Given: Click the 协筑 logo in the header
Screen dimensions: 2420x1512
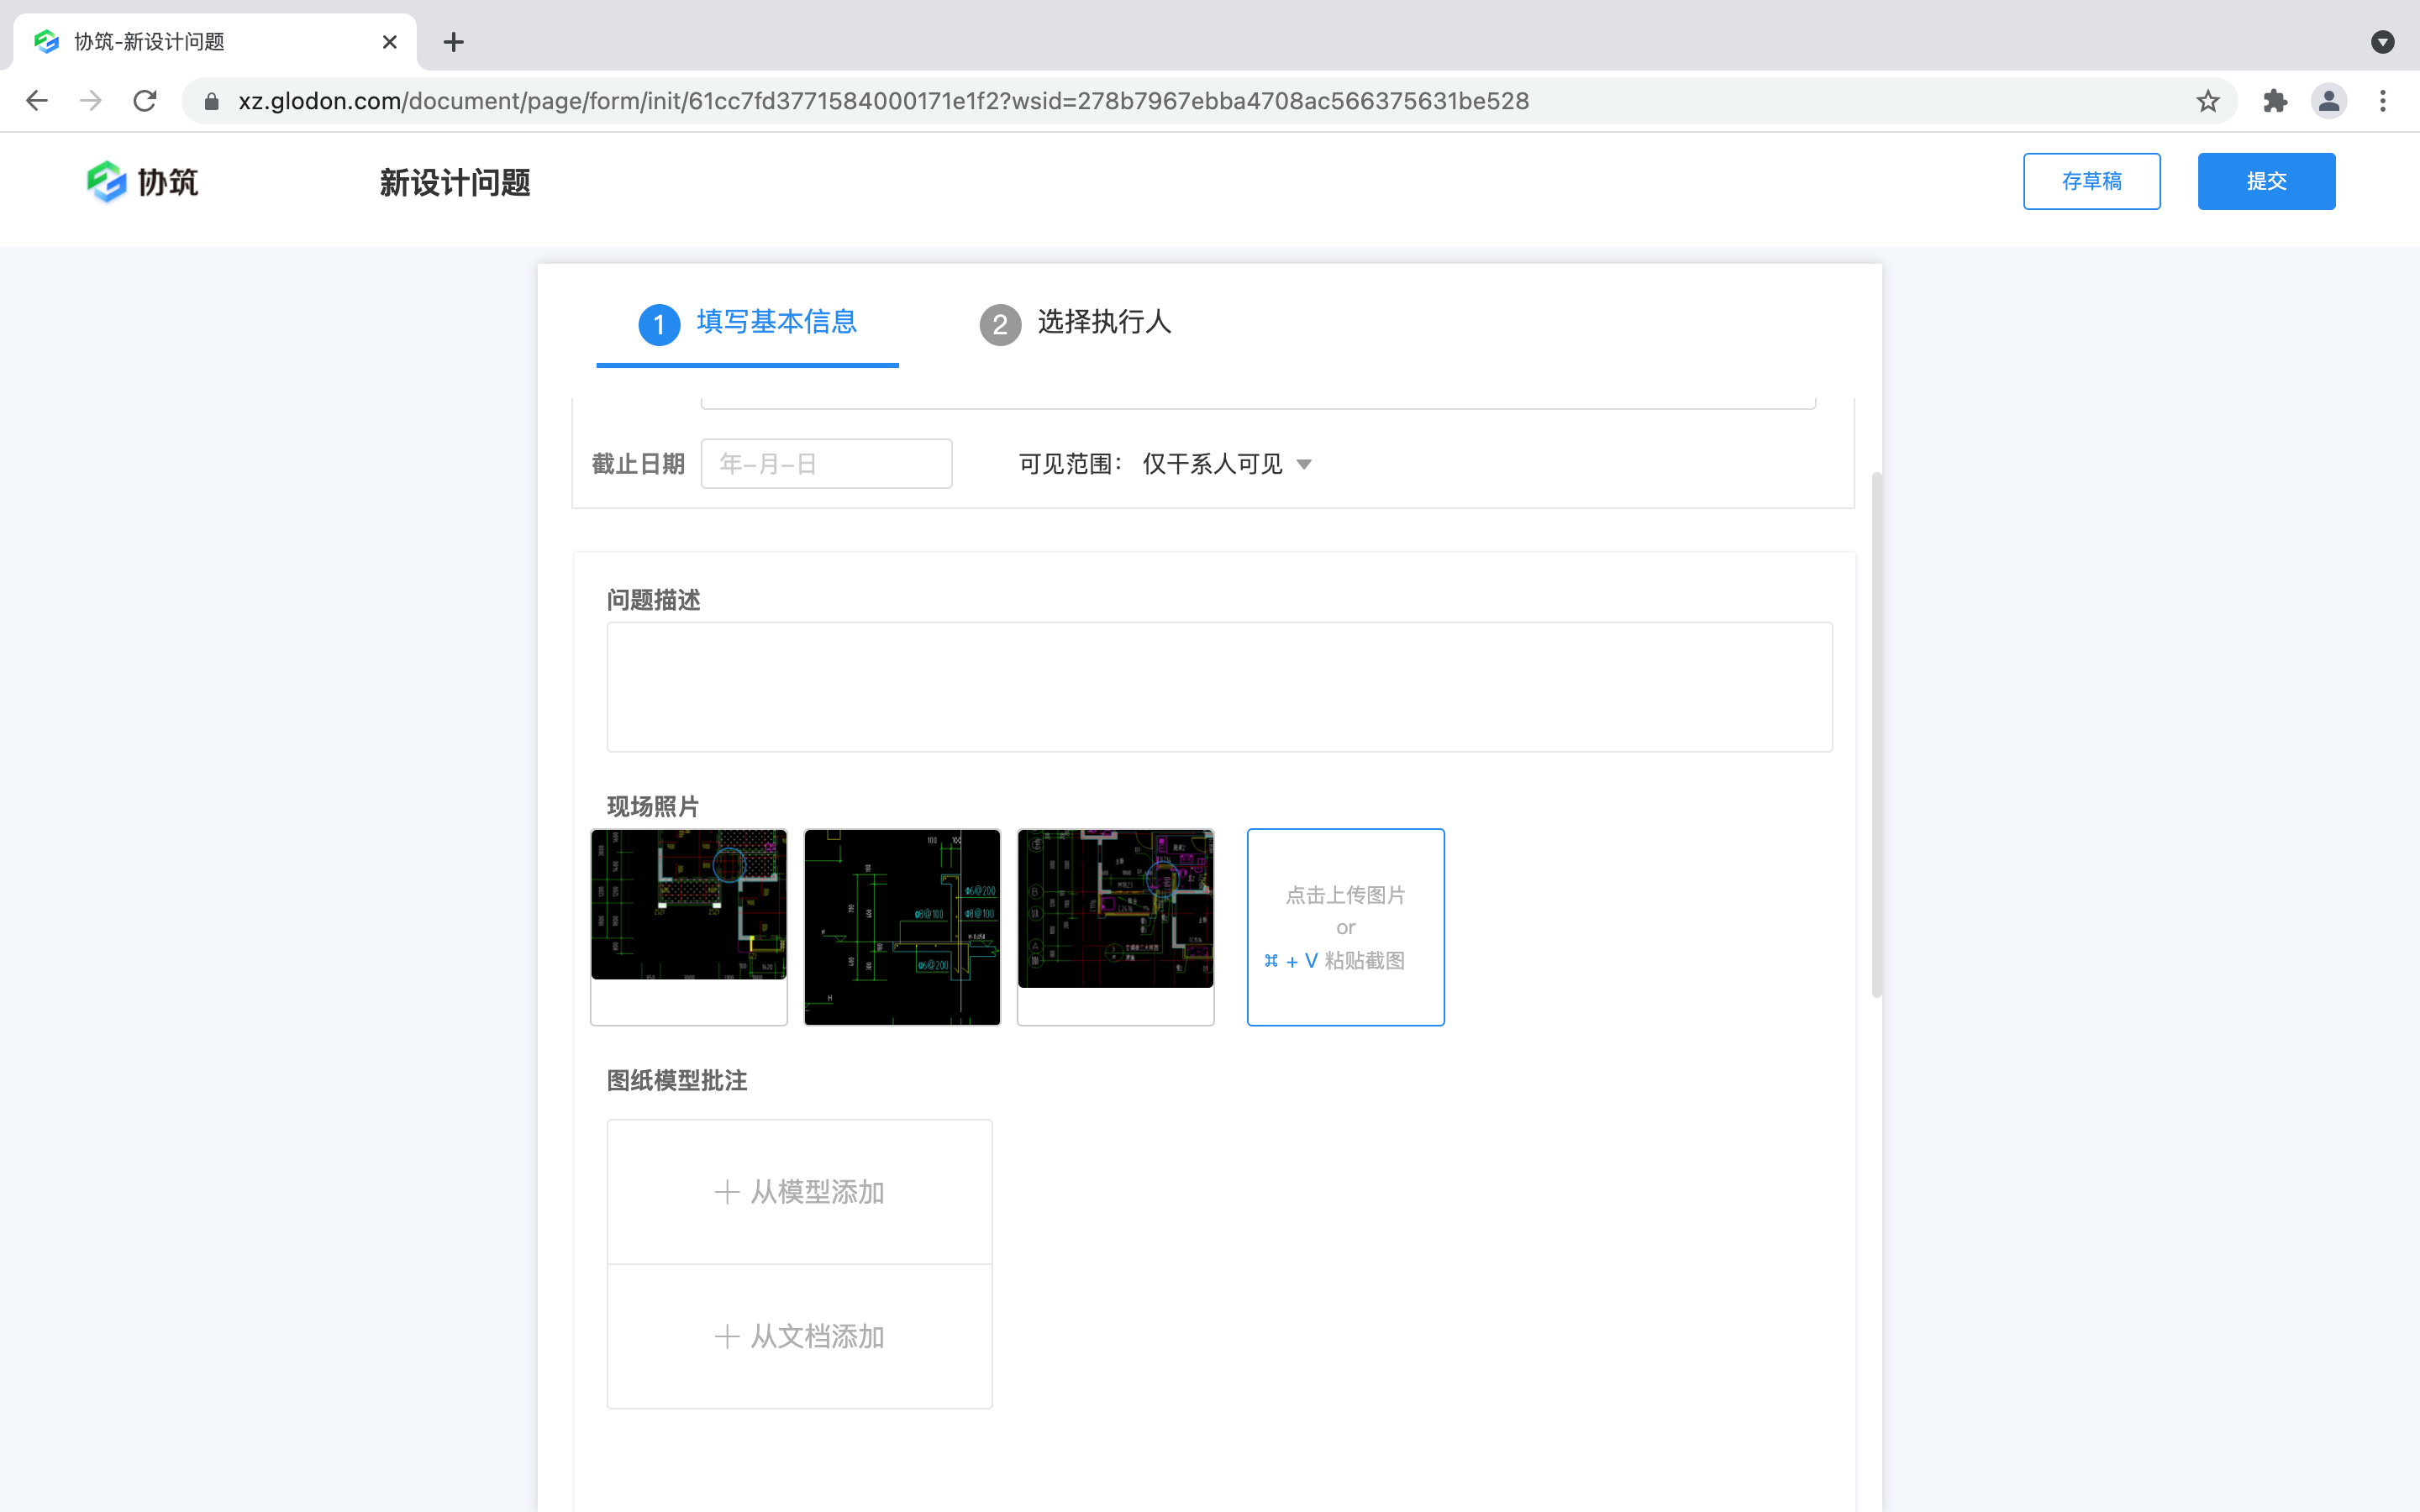Looking at the screenshot, I should 142,181.
